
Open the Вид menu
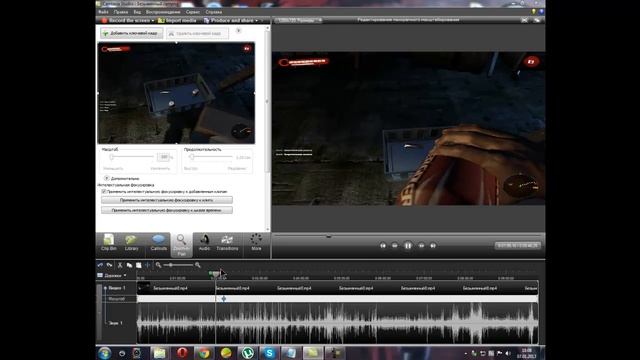click(137, 12)
